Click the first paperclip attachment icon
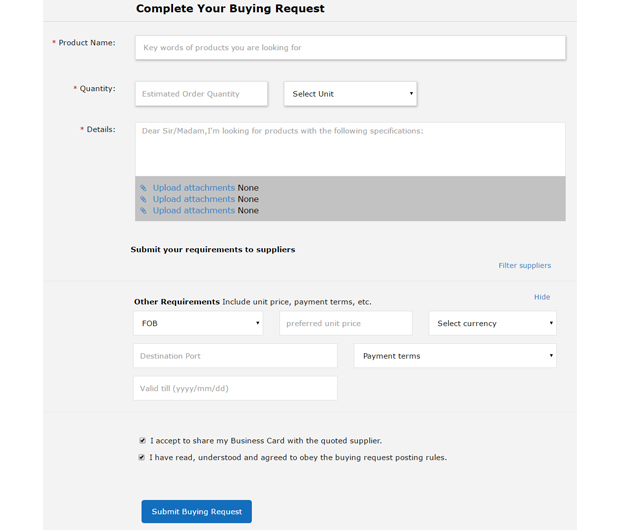 click(143, 188)
